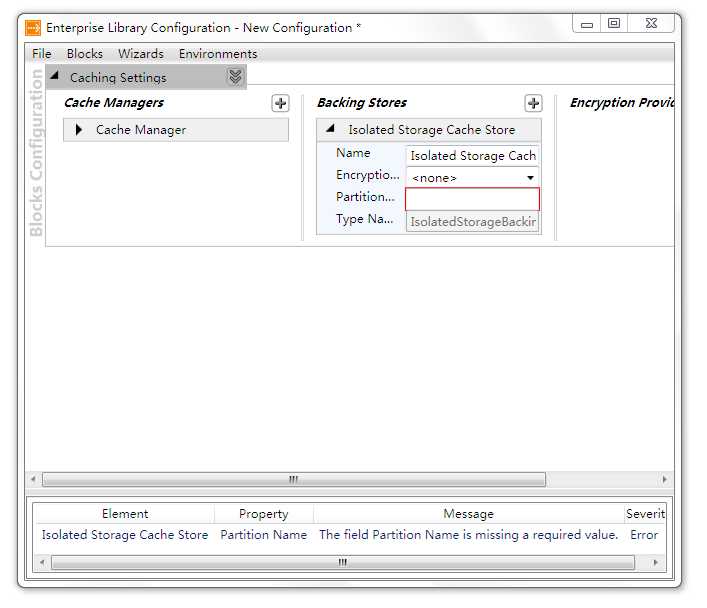Image resolution: width=707 pixels, height=608 pixels.
Task: Click the main horizontal scrollbar thumb
Action: [x=294, y=479]
